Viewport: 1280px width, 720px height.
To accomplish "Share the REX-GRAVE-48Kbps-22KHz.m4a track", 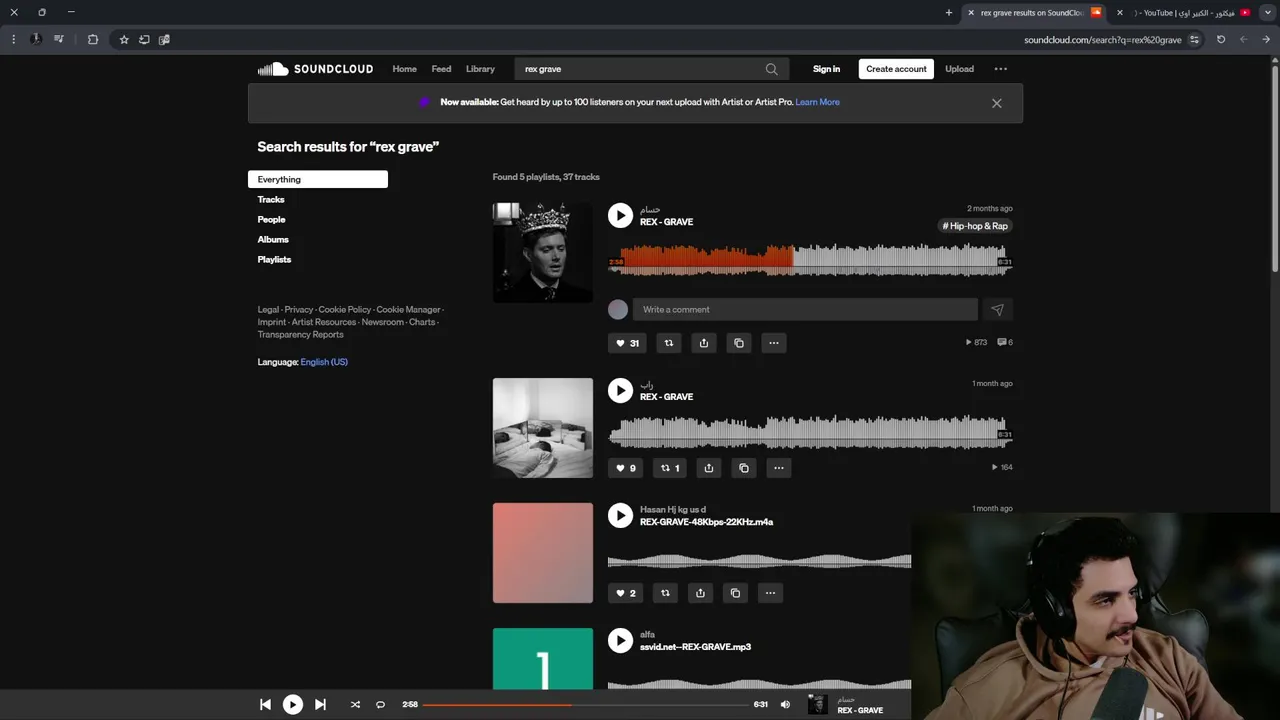I will pos(700,593).
